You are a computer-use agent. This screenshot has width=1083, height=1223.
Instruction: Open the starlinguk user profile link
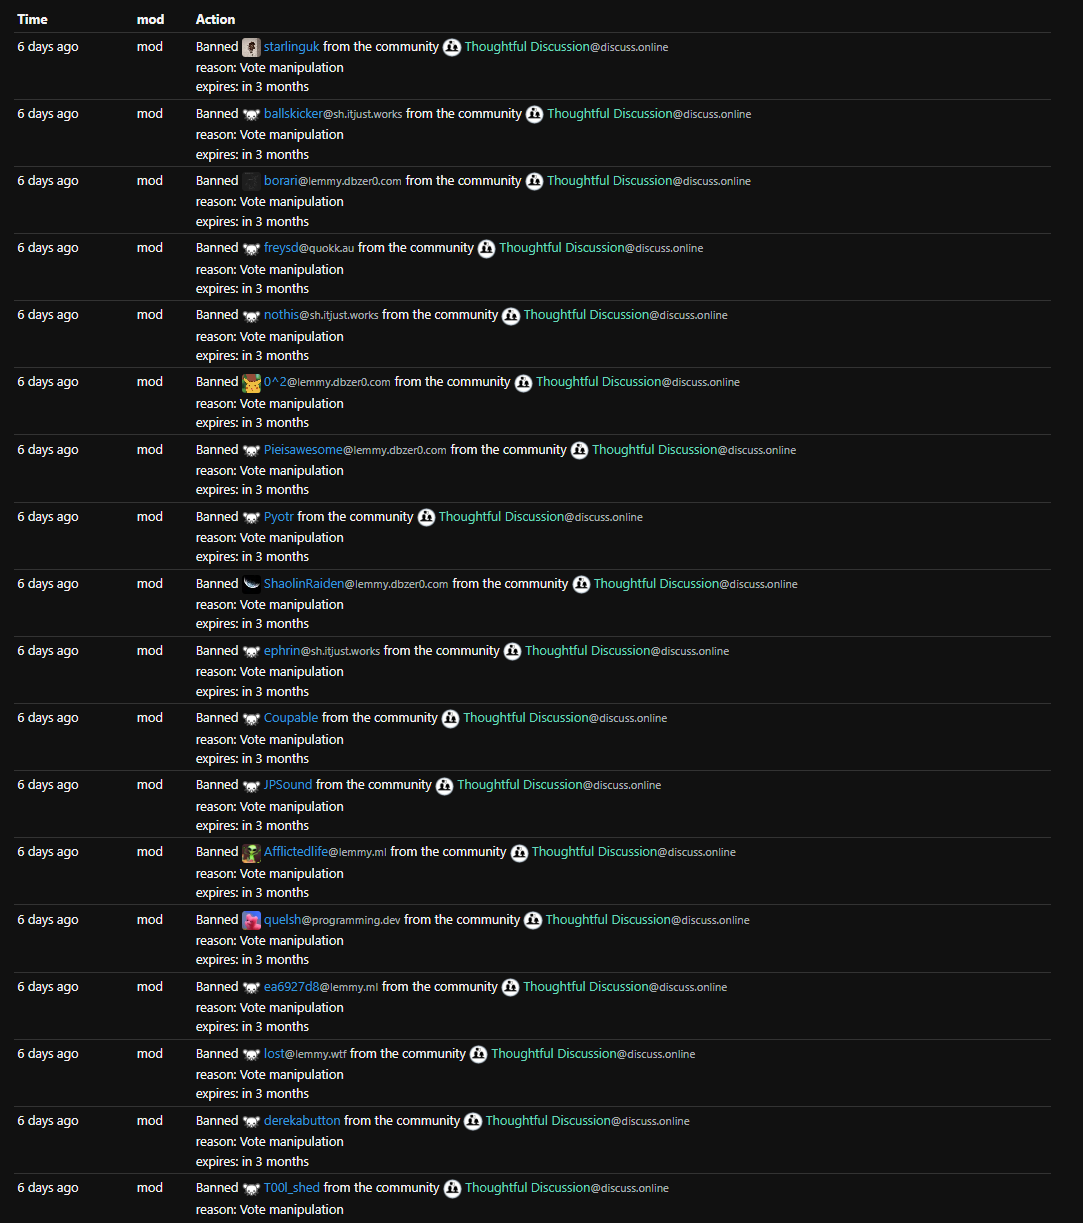pos(291,47)
